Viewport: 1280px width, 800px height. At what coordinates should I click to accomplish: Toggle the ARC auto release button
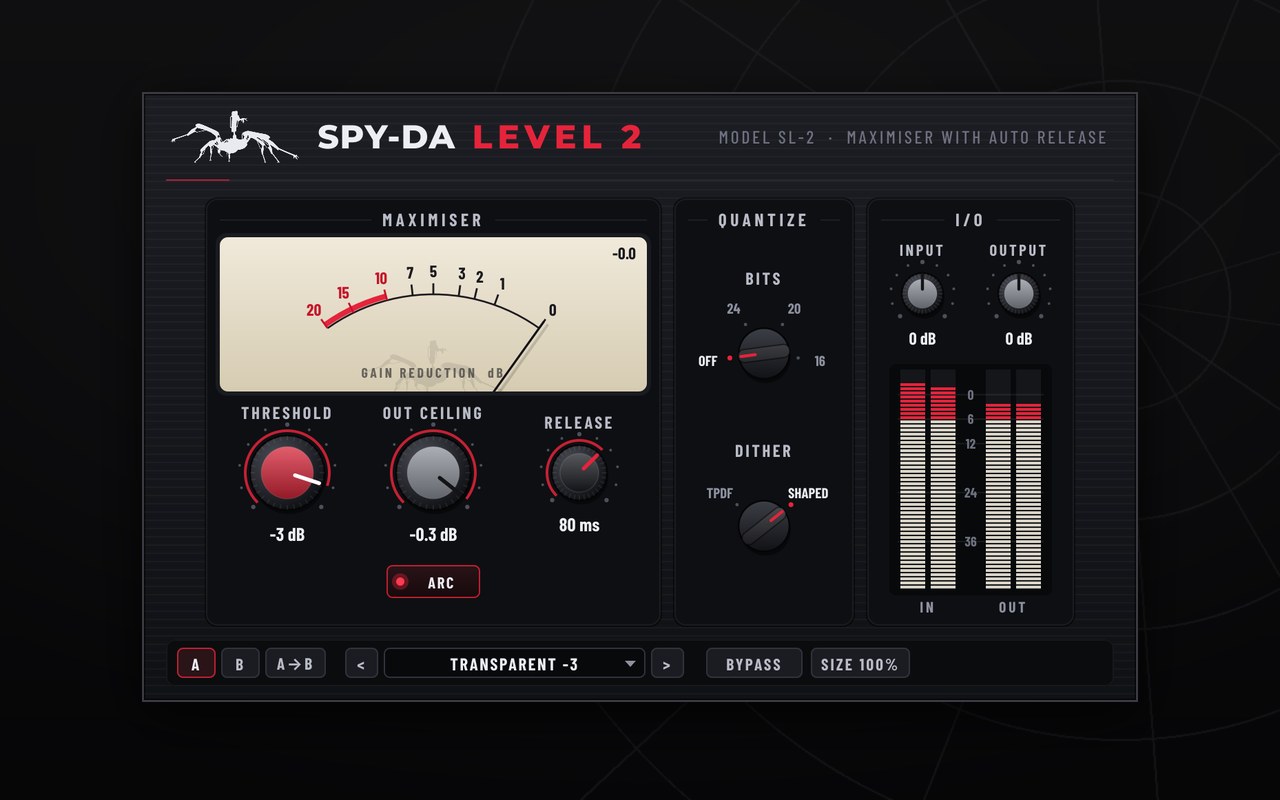[x=433, y=582]
